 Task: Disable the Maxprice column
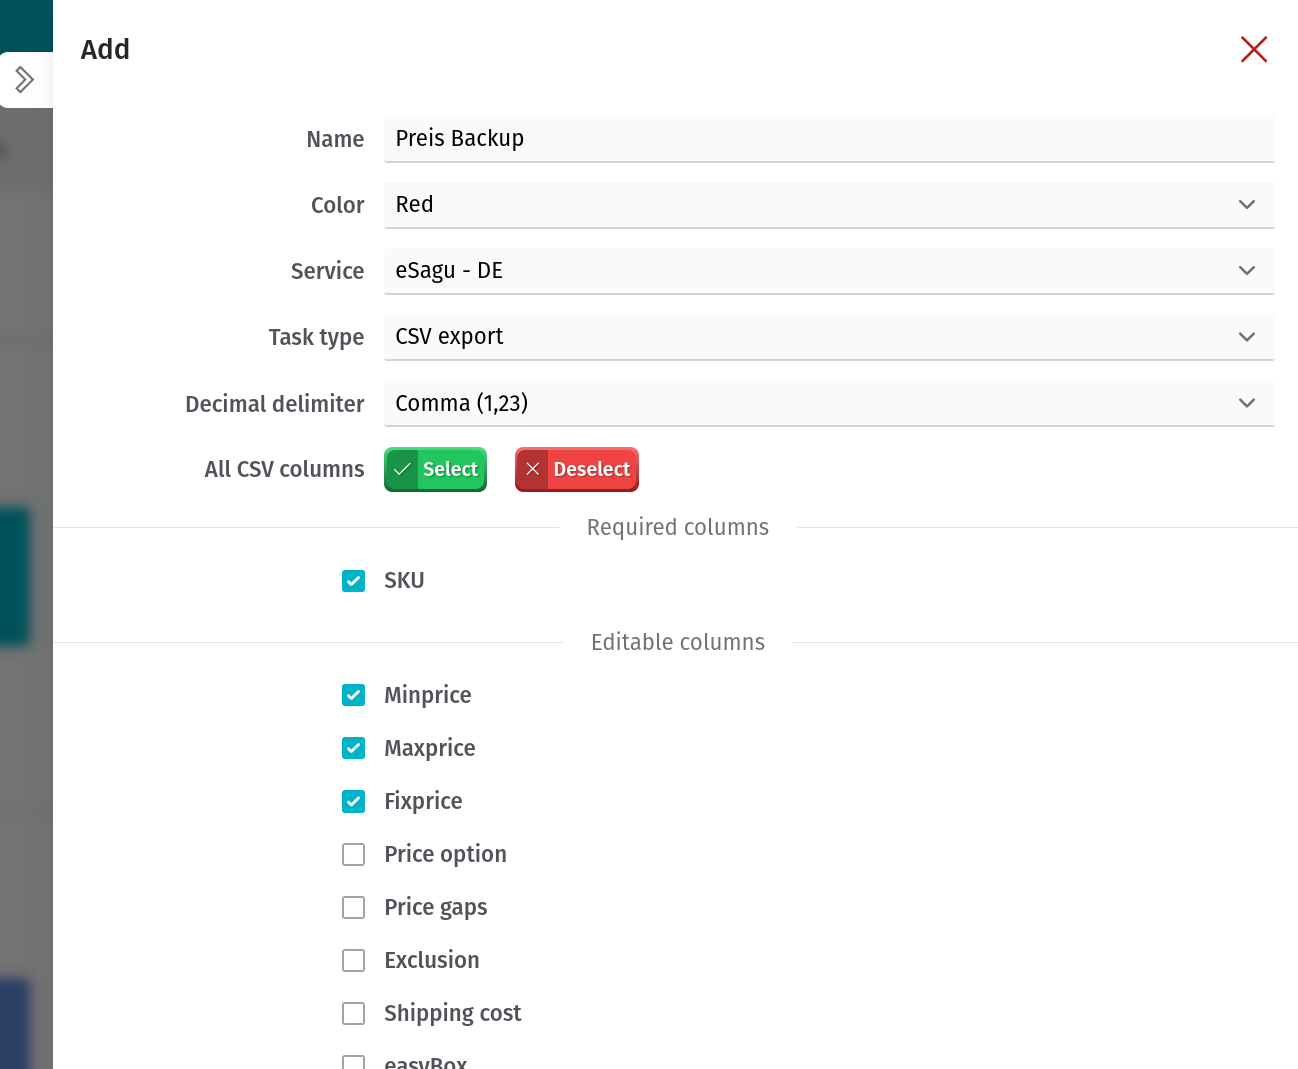[x=353, y=748]
